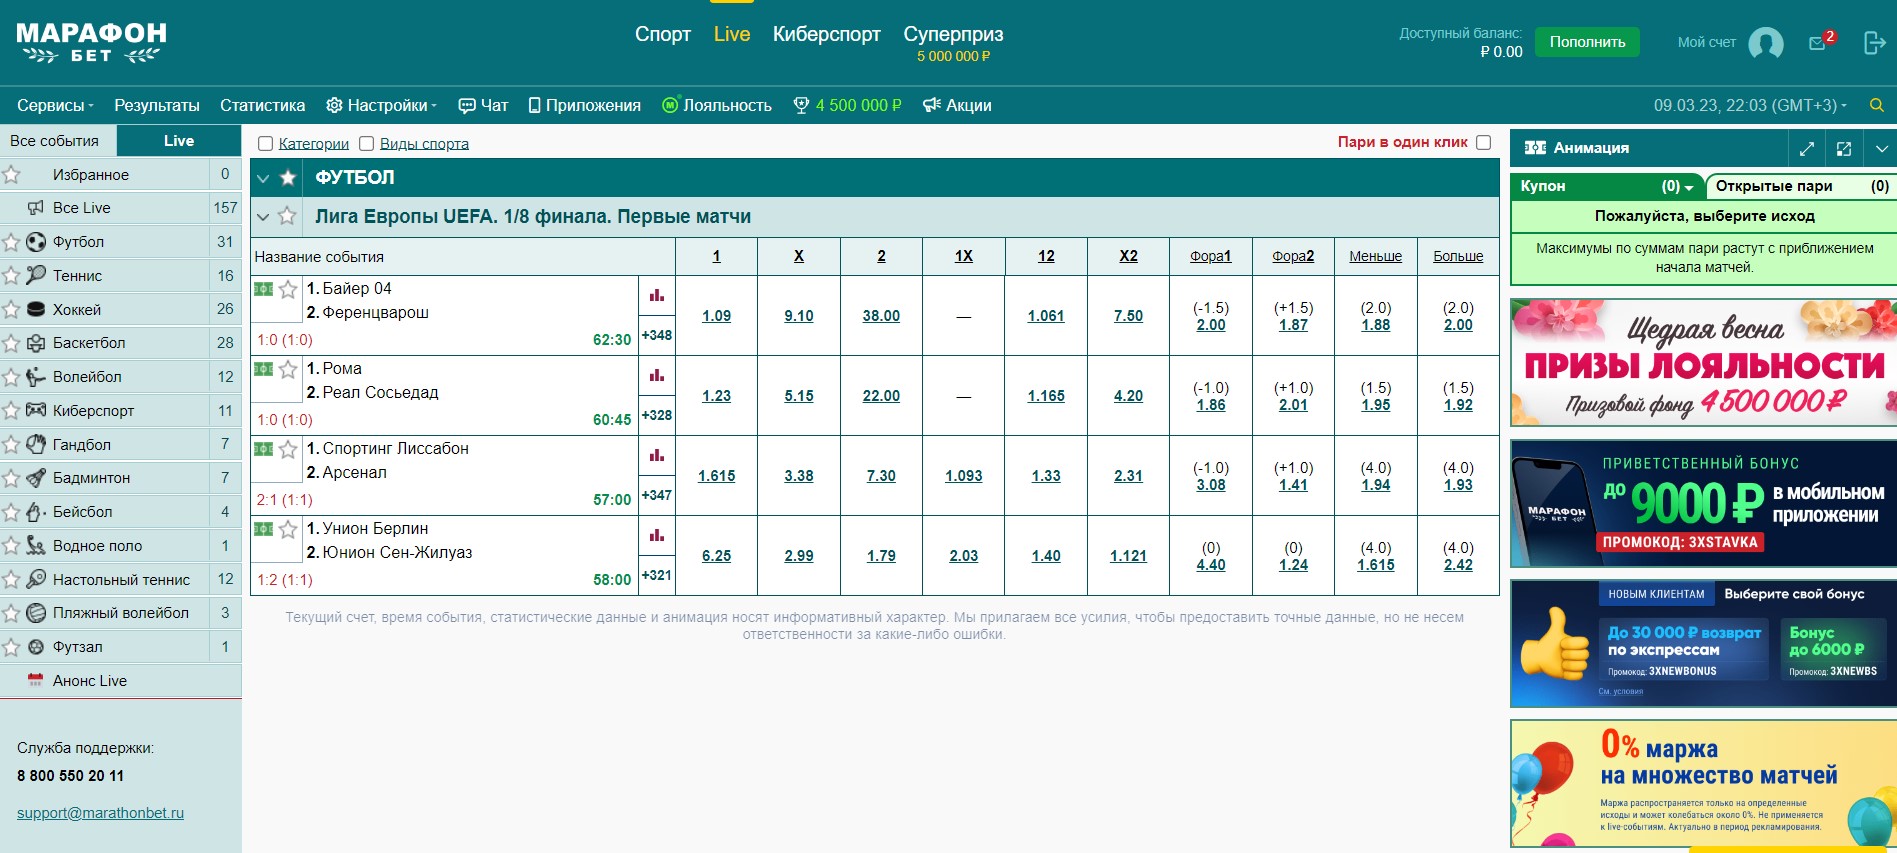Click the logout icon
The height and width of the screenshot is (853, 1897).
point(1874,43)
